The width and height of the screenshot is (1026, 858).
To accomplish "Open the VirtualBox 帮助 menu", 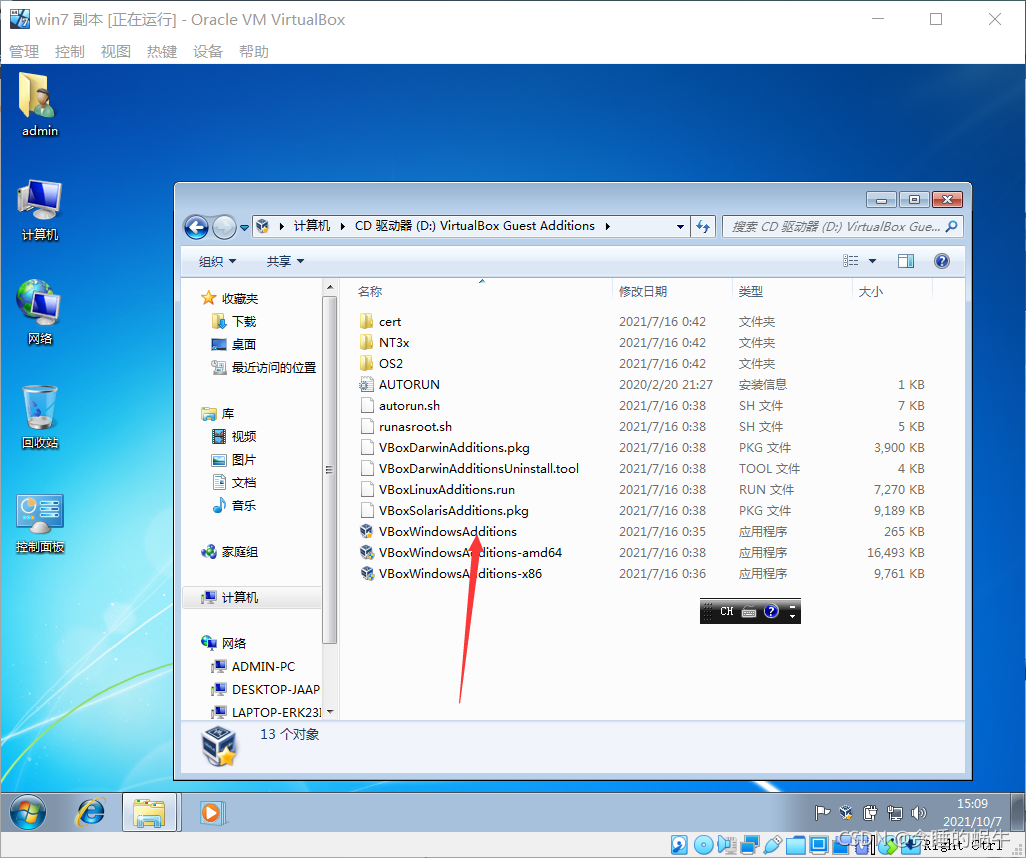I will [x=254, y=52].
